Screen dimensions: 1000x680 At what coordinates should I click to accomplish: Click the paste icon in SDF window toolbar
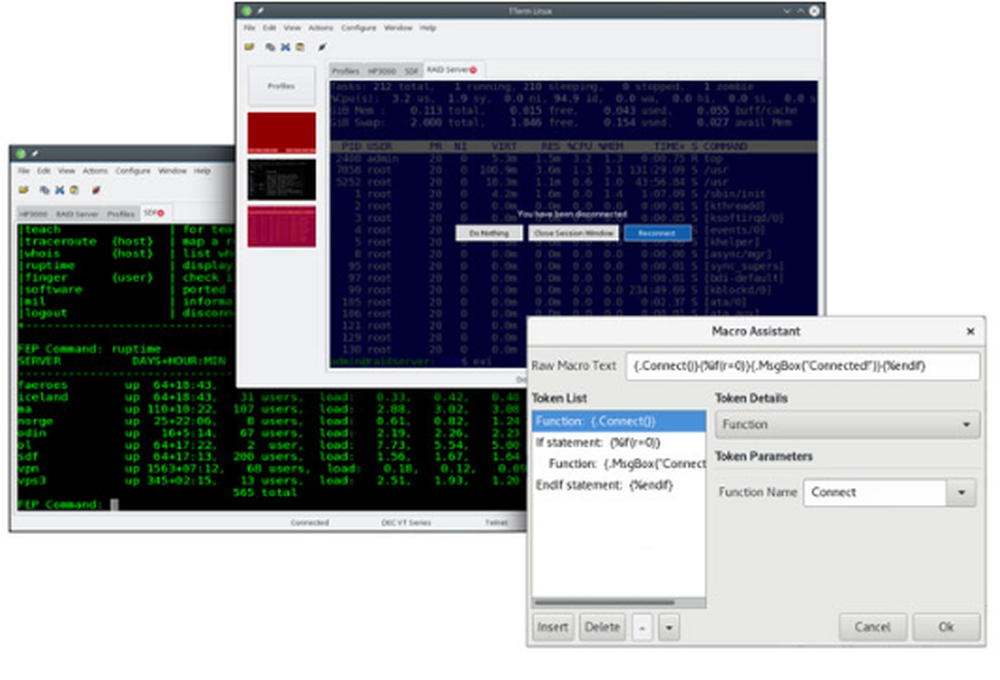pyautogui.click(x=74, y=189)
